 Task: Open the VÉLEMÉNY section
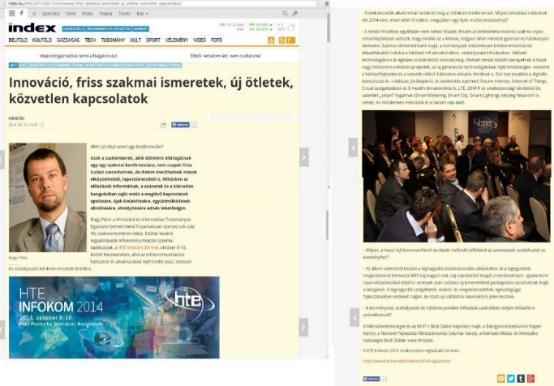click(x=177, y=40)
